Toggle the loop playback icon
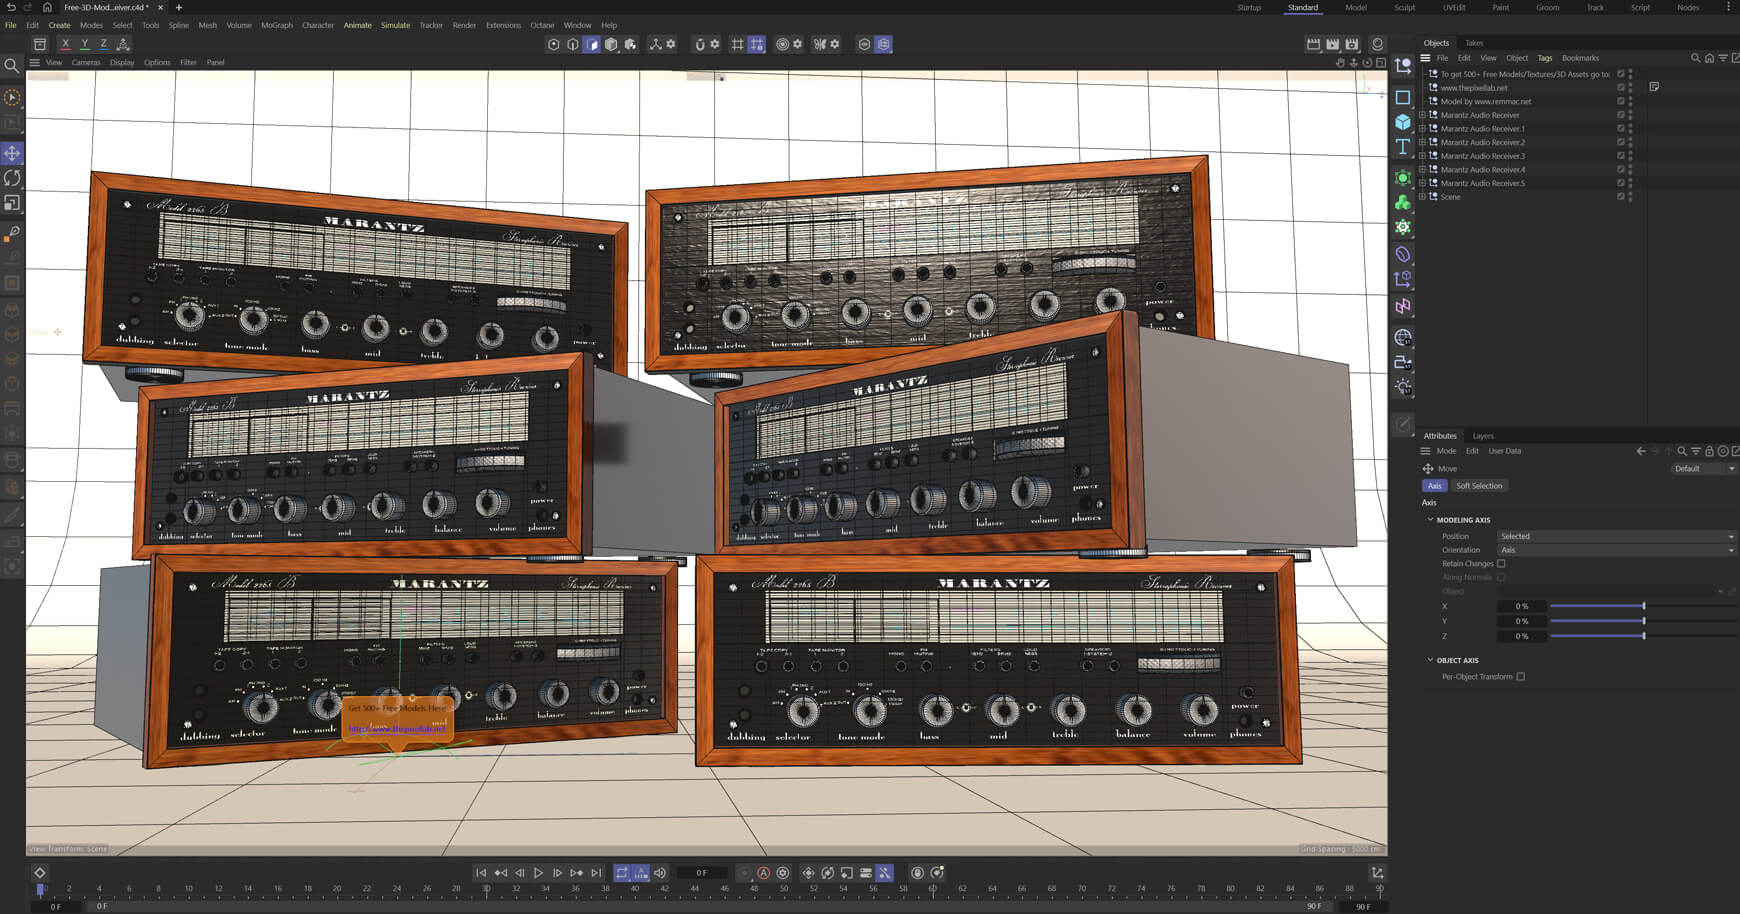The width and height of the screenshot is (1740, 914). click(622, 873)
